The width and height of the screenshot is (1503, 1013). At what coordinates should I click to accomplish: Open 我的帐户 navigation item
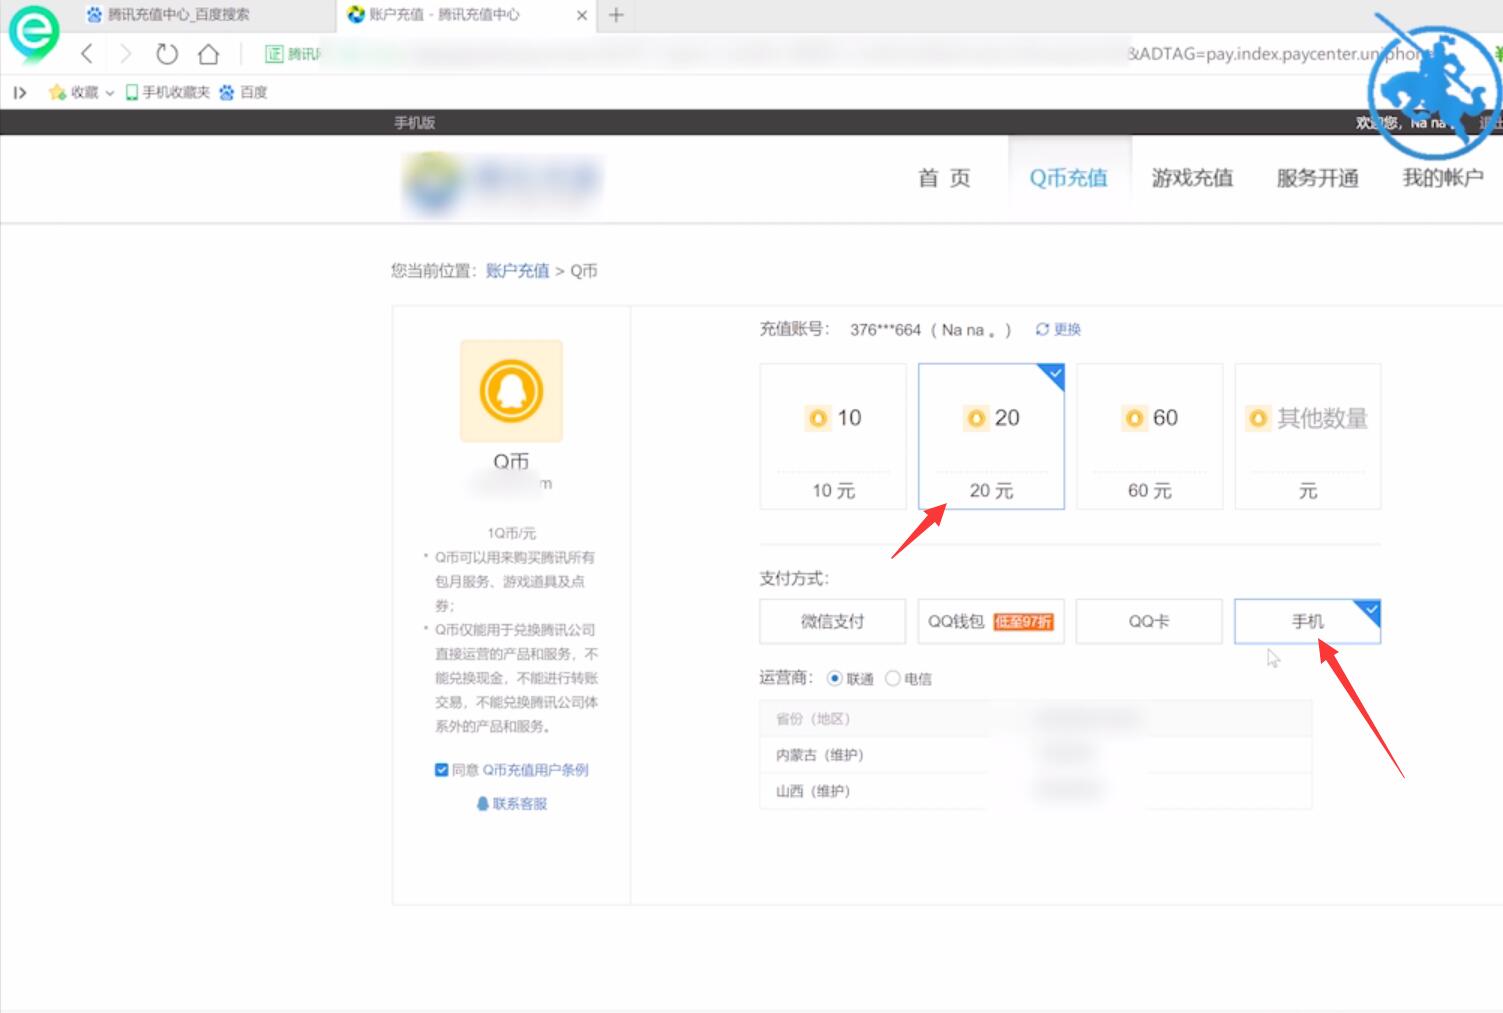(x=1442, y=178)
